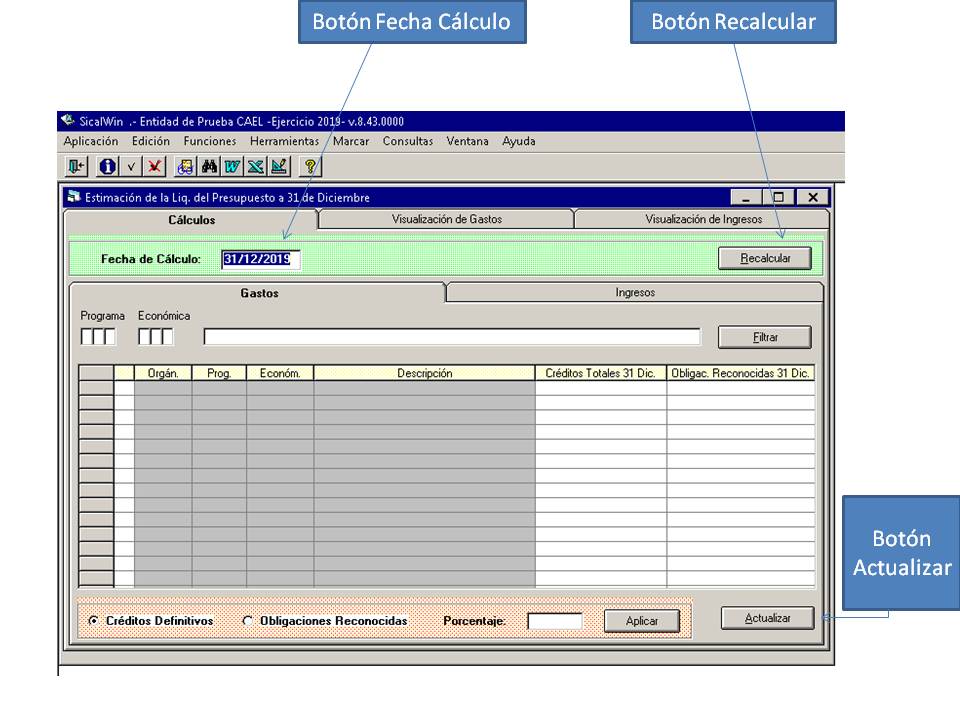
Task: Click the Porcentaje input field
Action: click(554, 621)
